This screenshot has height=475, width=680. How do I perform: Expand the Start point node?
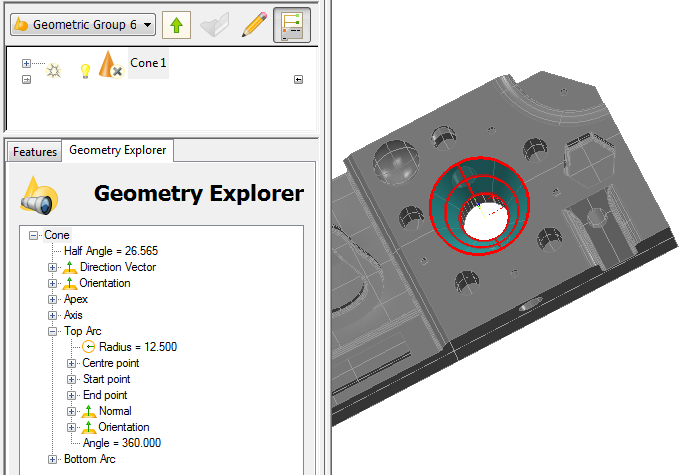pyautogui.click(x=72, y=380)
